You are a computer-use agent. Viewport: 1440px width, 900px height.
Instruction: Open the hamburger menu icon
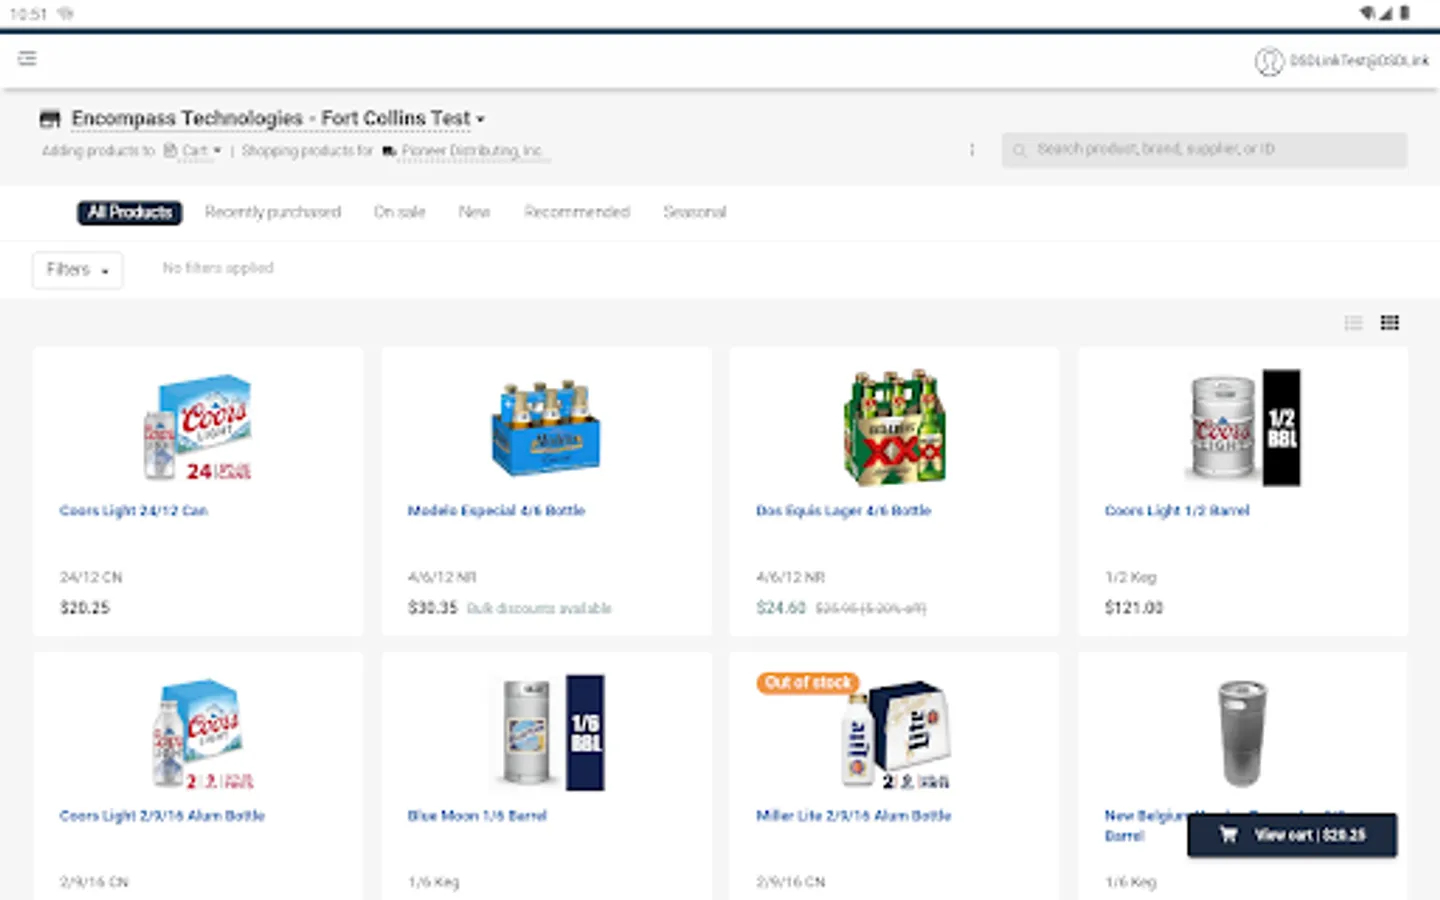point(27,59)
